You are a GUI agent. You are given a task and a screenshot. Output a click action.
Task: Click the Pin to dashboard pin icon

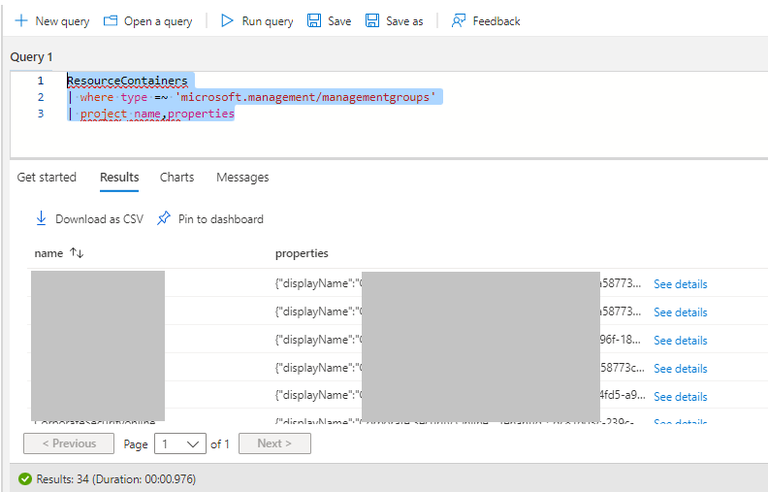click(164, 218)
